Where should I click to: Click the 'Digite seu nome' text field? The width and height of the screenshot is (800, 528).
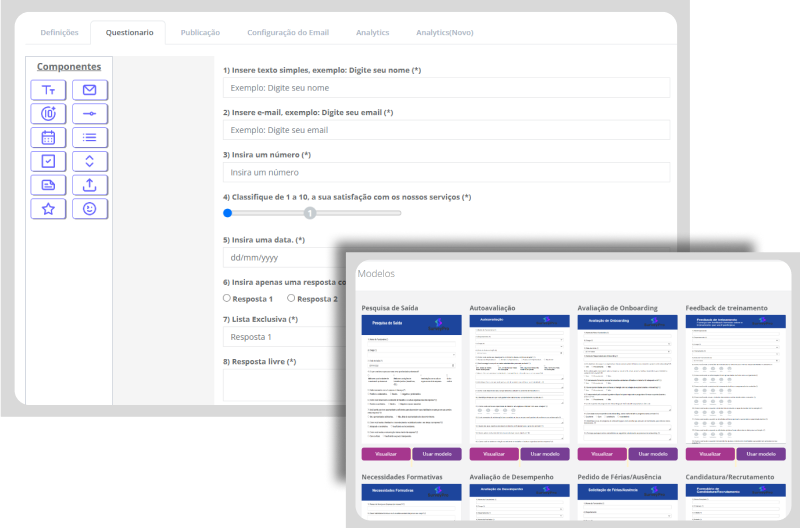446,88
